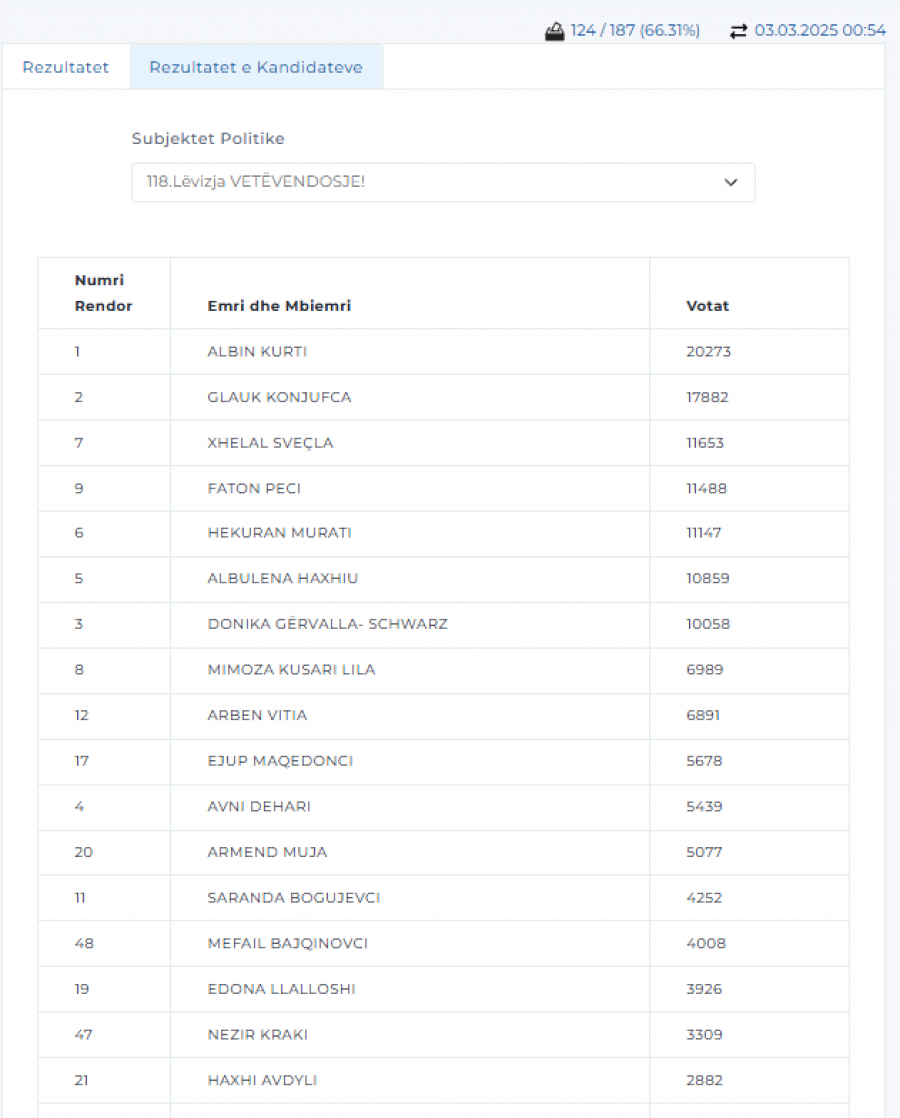Click the ballot box counted-stations icon
Screen dimensions: 900x1118
(554, 31)
